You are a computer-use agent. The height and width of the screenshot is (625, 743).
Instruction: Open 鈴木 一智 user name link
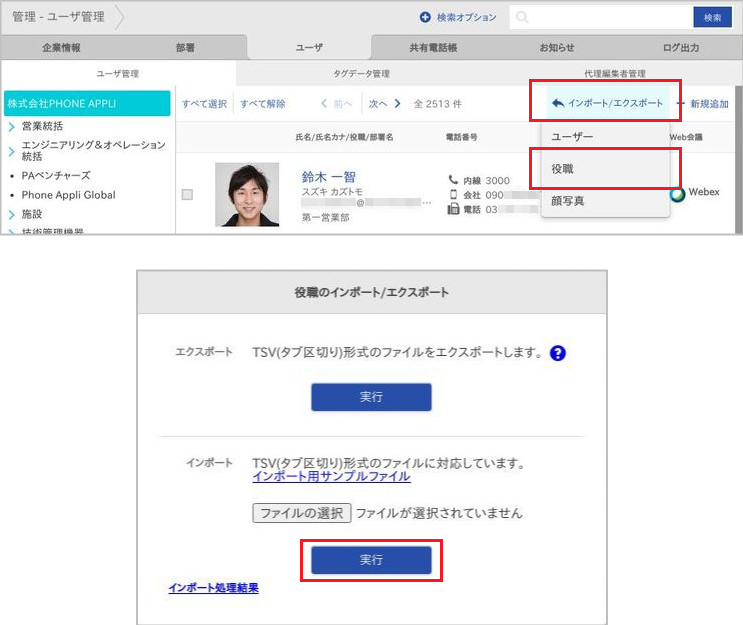[328, 177]
